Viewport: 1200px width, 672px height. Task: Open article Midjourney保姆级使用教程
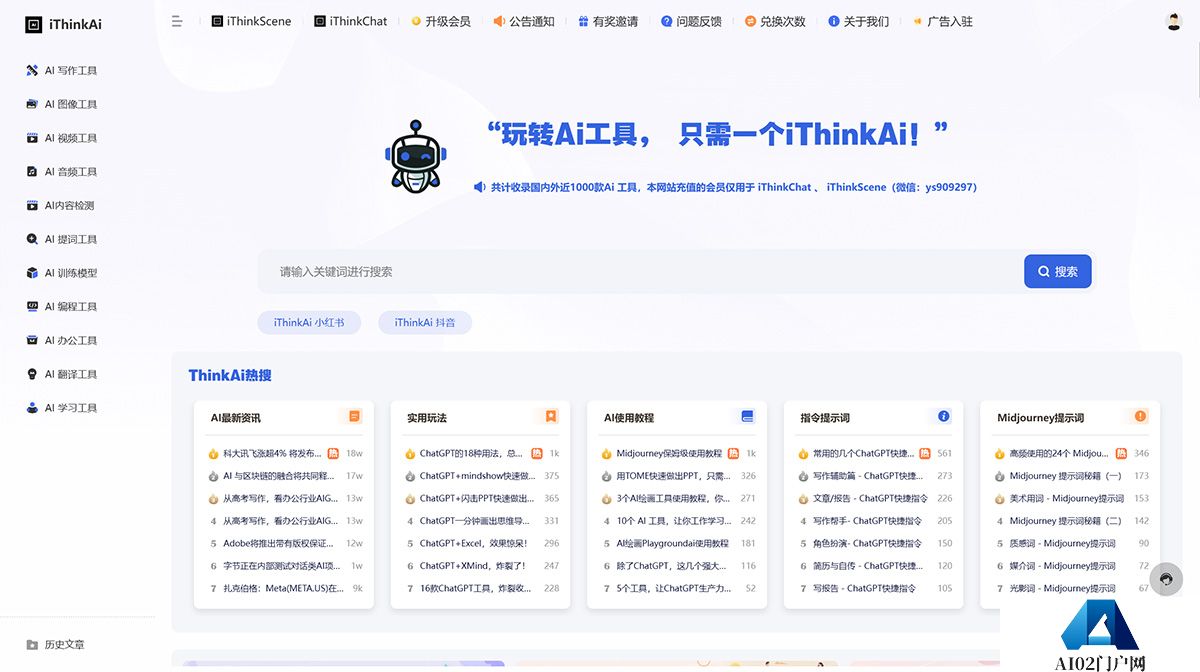[x=669, y=453]
